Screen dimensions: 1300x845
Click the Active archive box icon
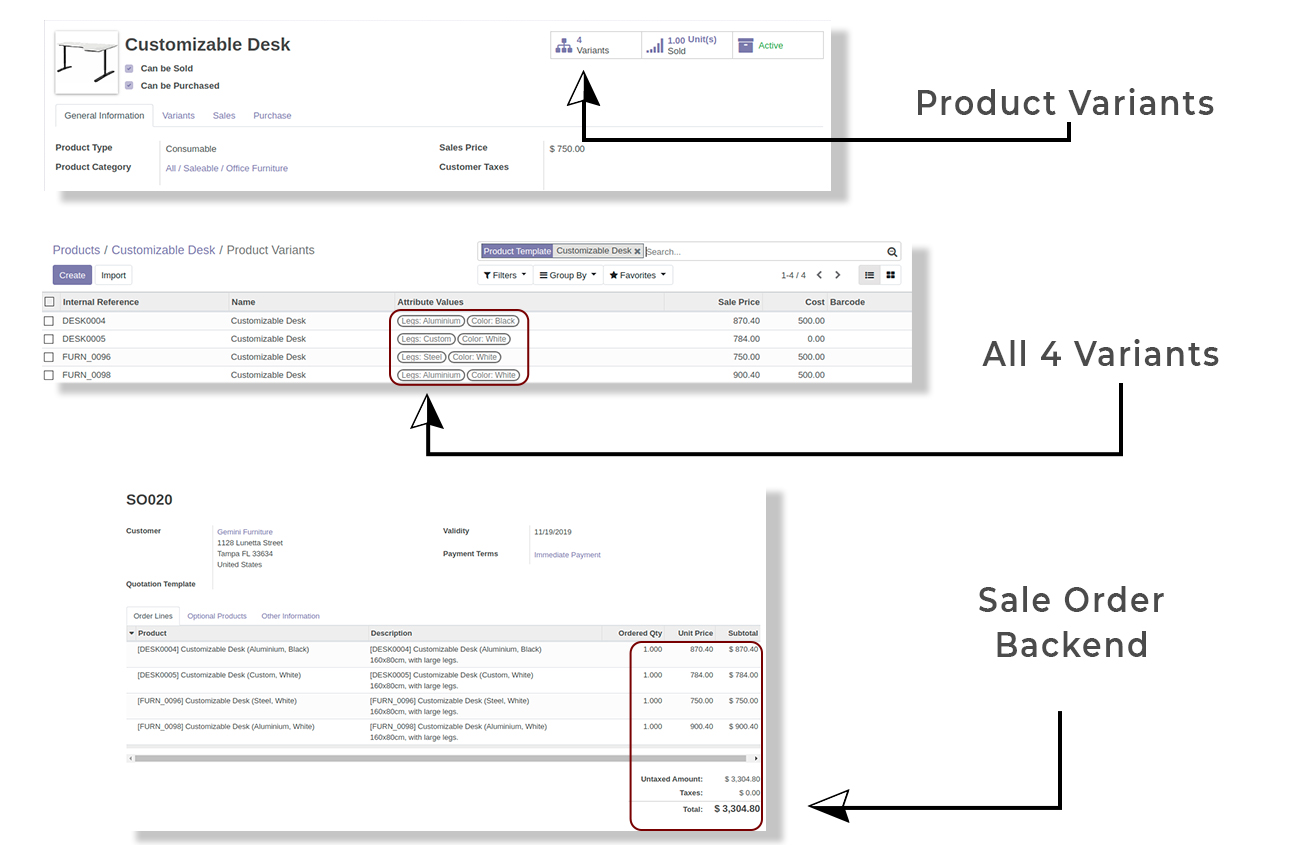(745, 46)
